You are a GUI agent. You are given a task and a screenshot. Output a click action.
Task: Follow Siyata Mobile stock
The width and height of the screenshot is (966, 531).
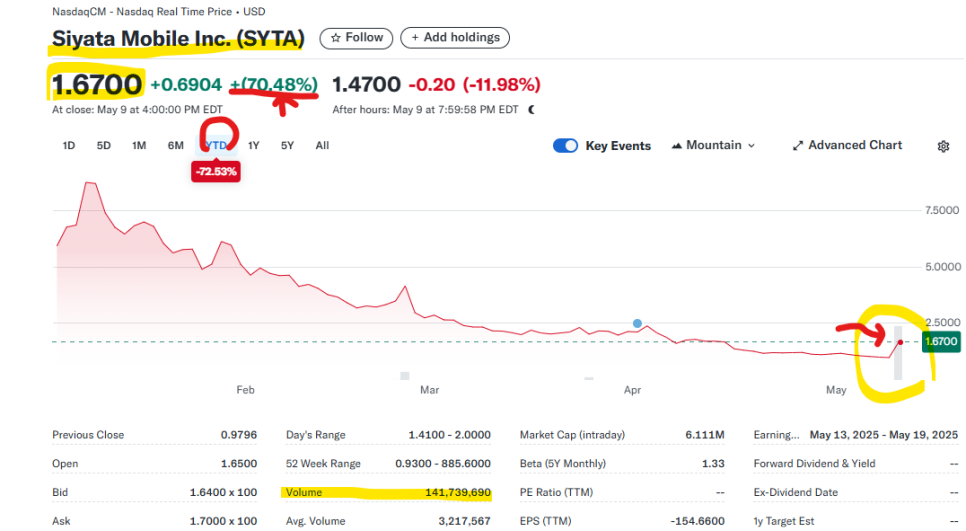(x=356, y=38)
